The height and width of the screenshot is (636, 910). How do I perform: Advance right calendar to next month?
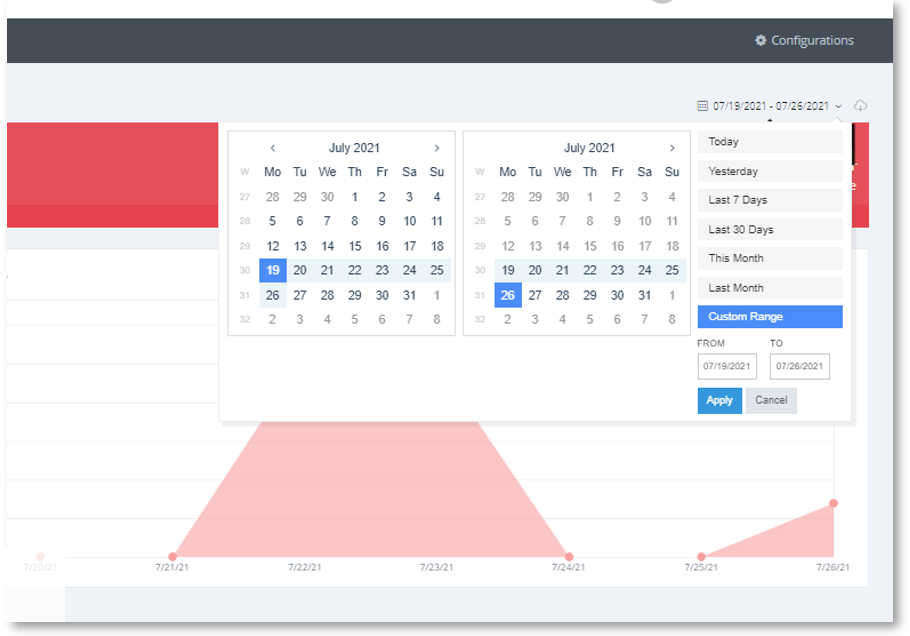coord(672,148)
